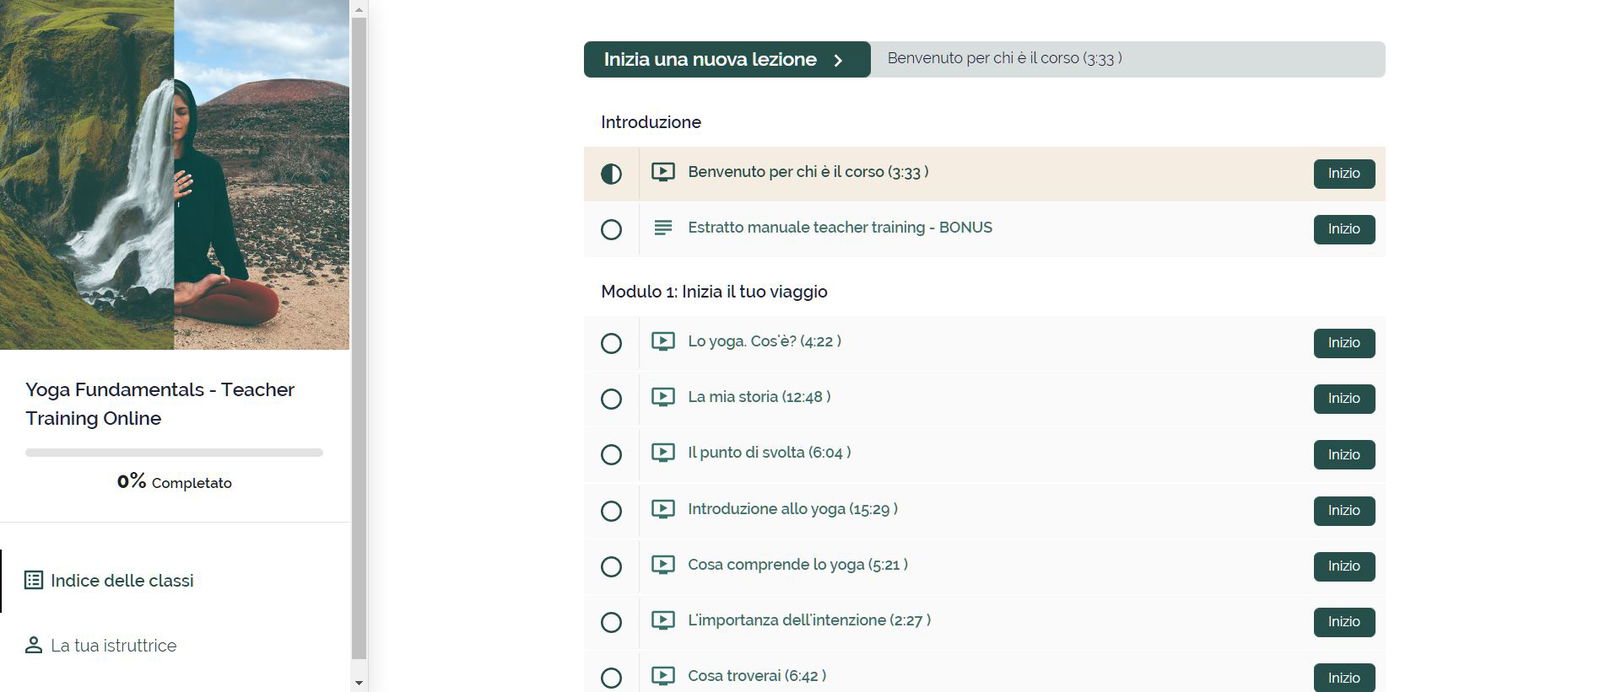Click text document icon beside Estratto manuale BONUS
Image resolution: width=1600 pixels, height=692 pixels.
pyautogui.click(x=663, y=228)
